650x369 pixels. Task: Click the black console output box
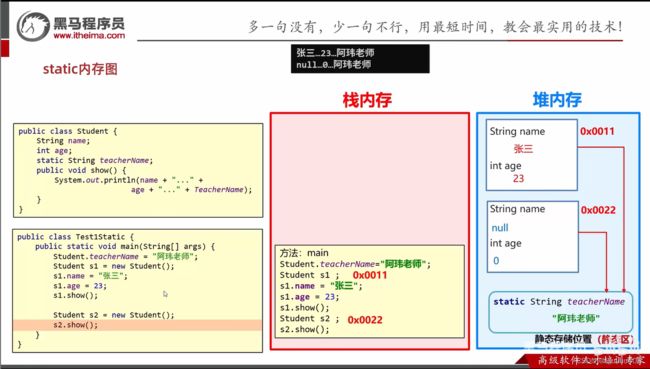[x=360, y=59]
